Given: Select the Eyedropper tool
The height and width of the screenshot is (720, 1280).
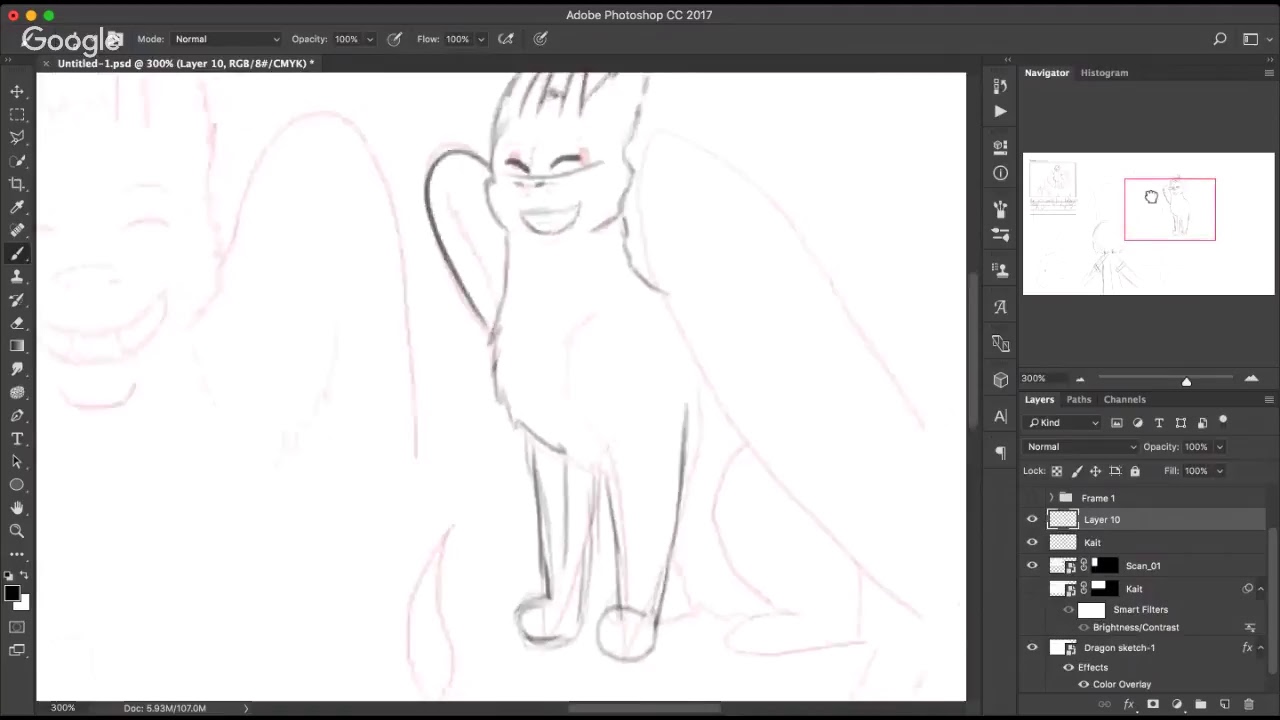Looking at the screenshot, I should click(17, 207).
